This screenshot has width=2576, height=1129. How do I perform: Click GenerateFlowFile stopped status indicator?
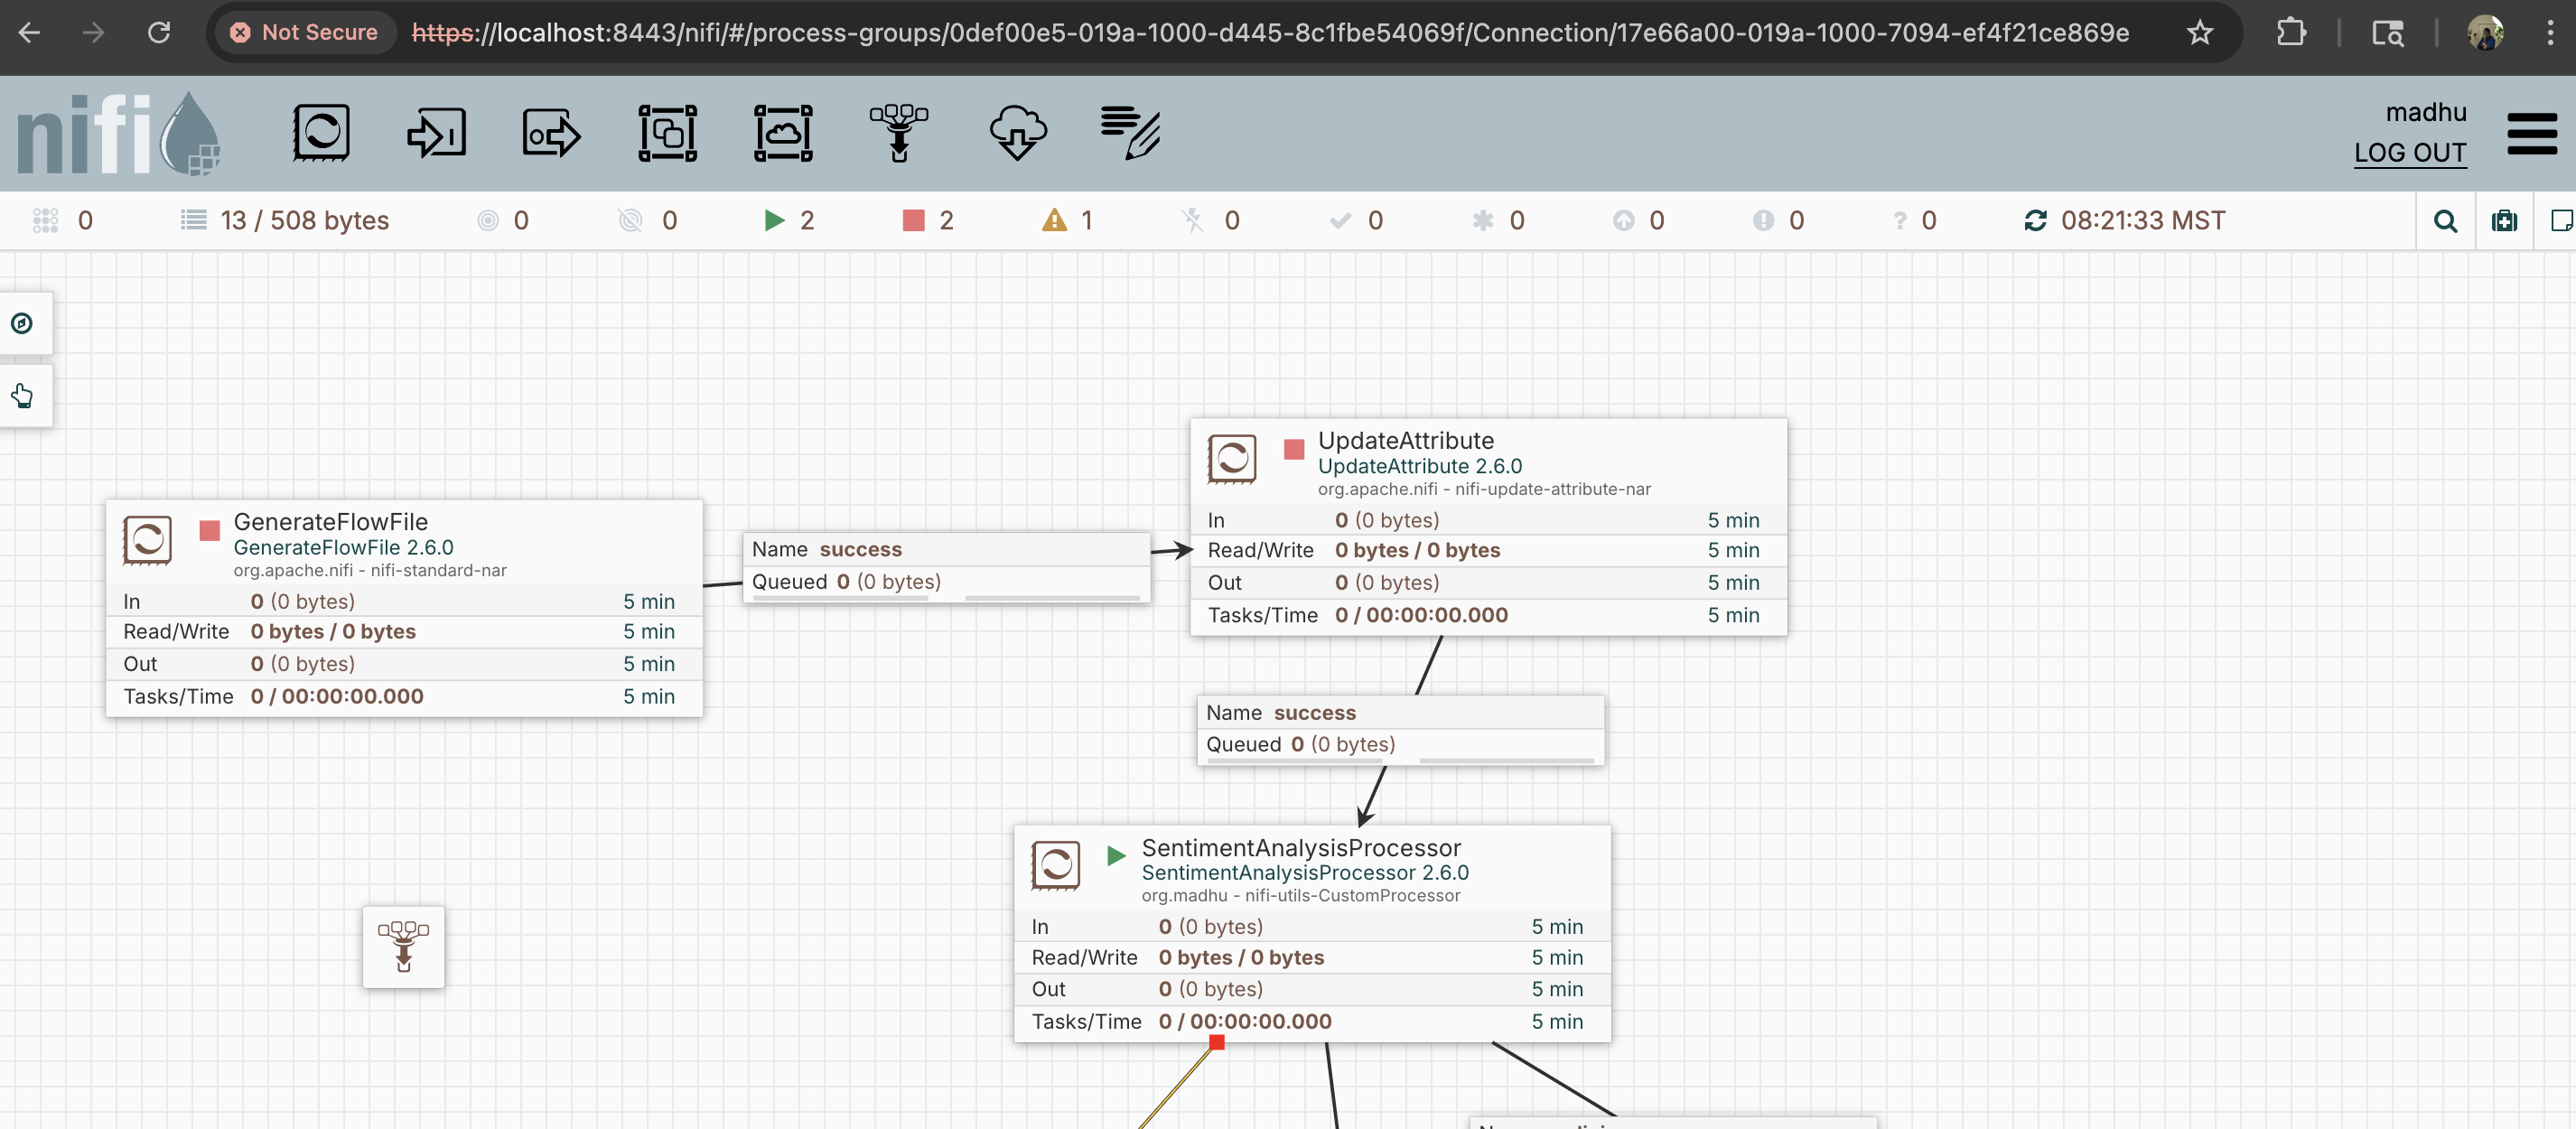coord(210,530)
